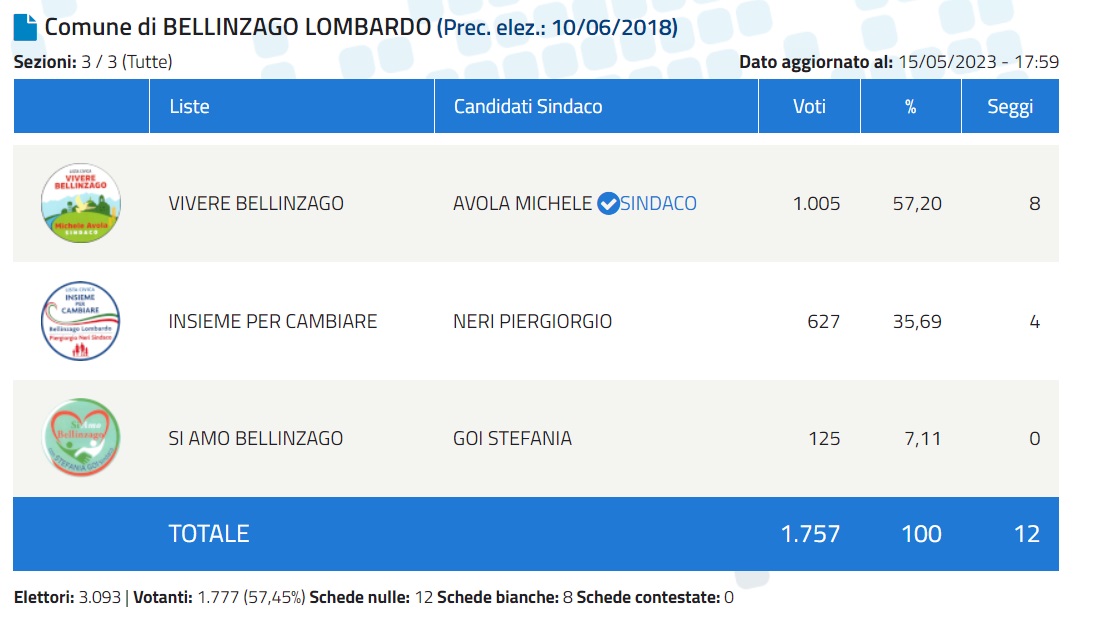
Task: Click candidate name GOI STEFANIA
Action: pyautogui.click(x=512, y=439)
